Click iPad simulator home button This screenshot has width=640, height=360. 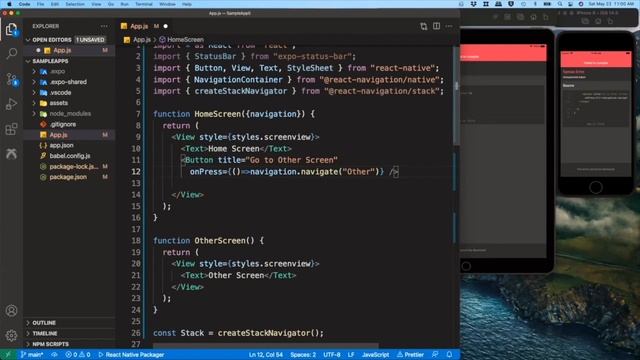pyautogui.click(x=467, y=266)
